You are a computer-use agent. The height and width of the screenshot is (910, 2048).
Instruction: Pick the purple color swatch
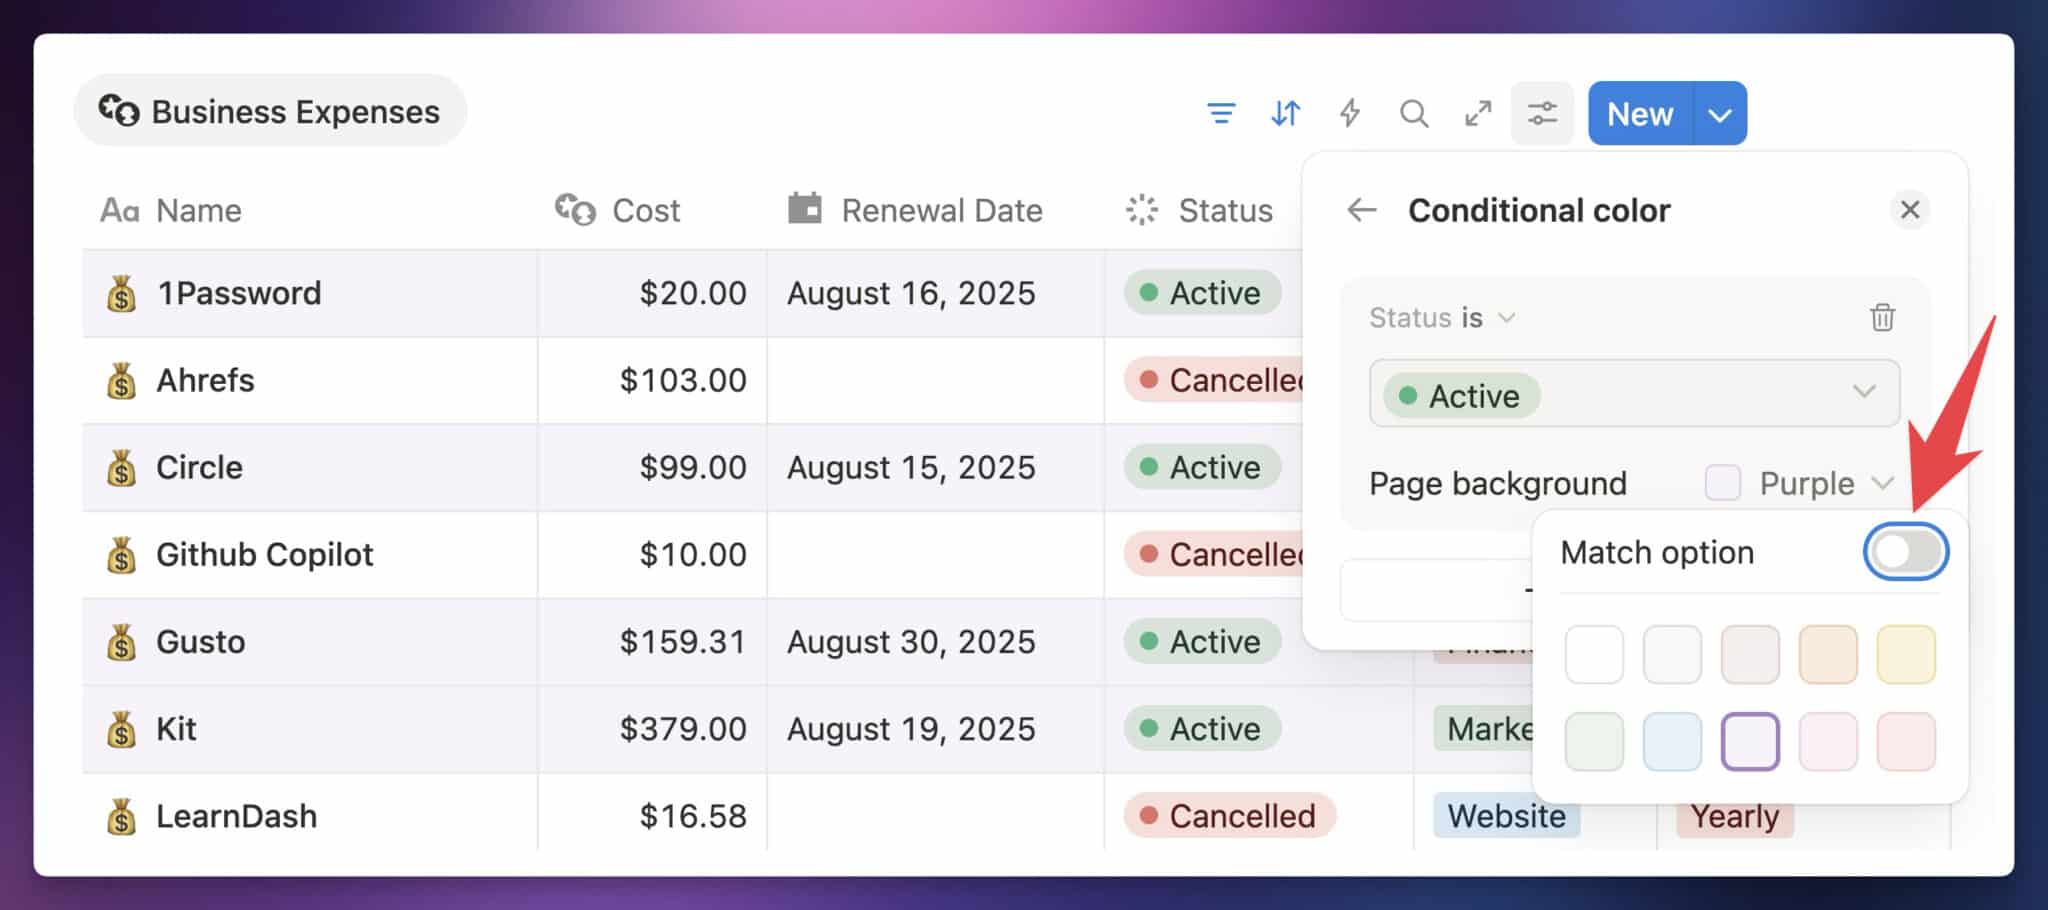click(x=1750, y=741)
